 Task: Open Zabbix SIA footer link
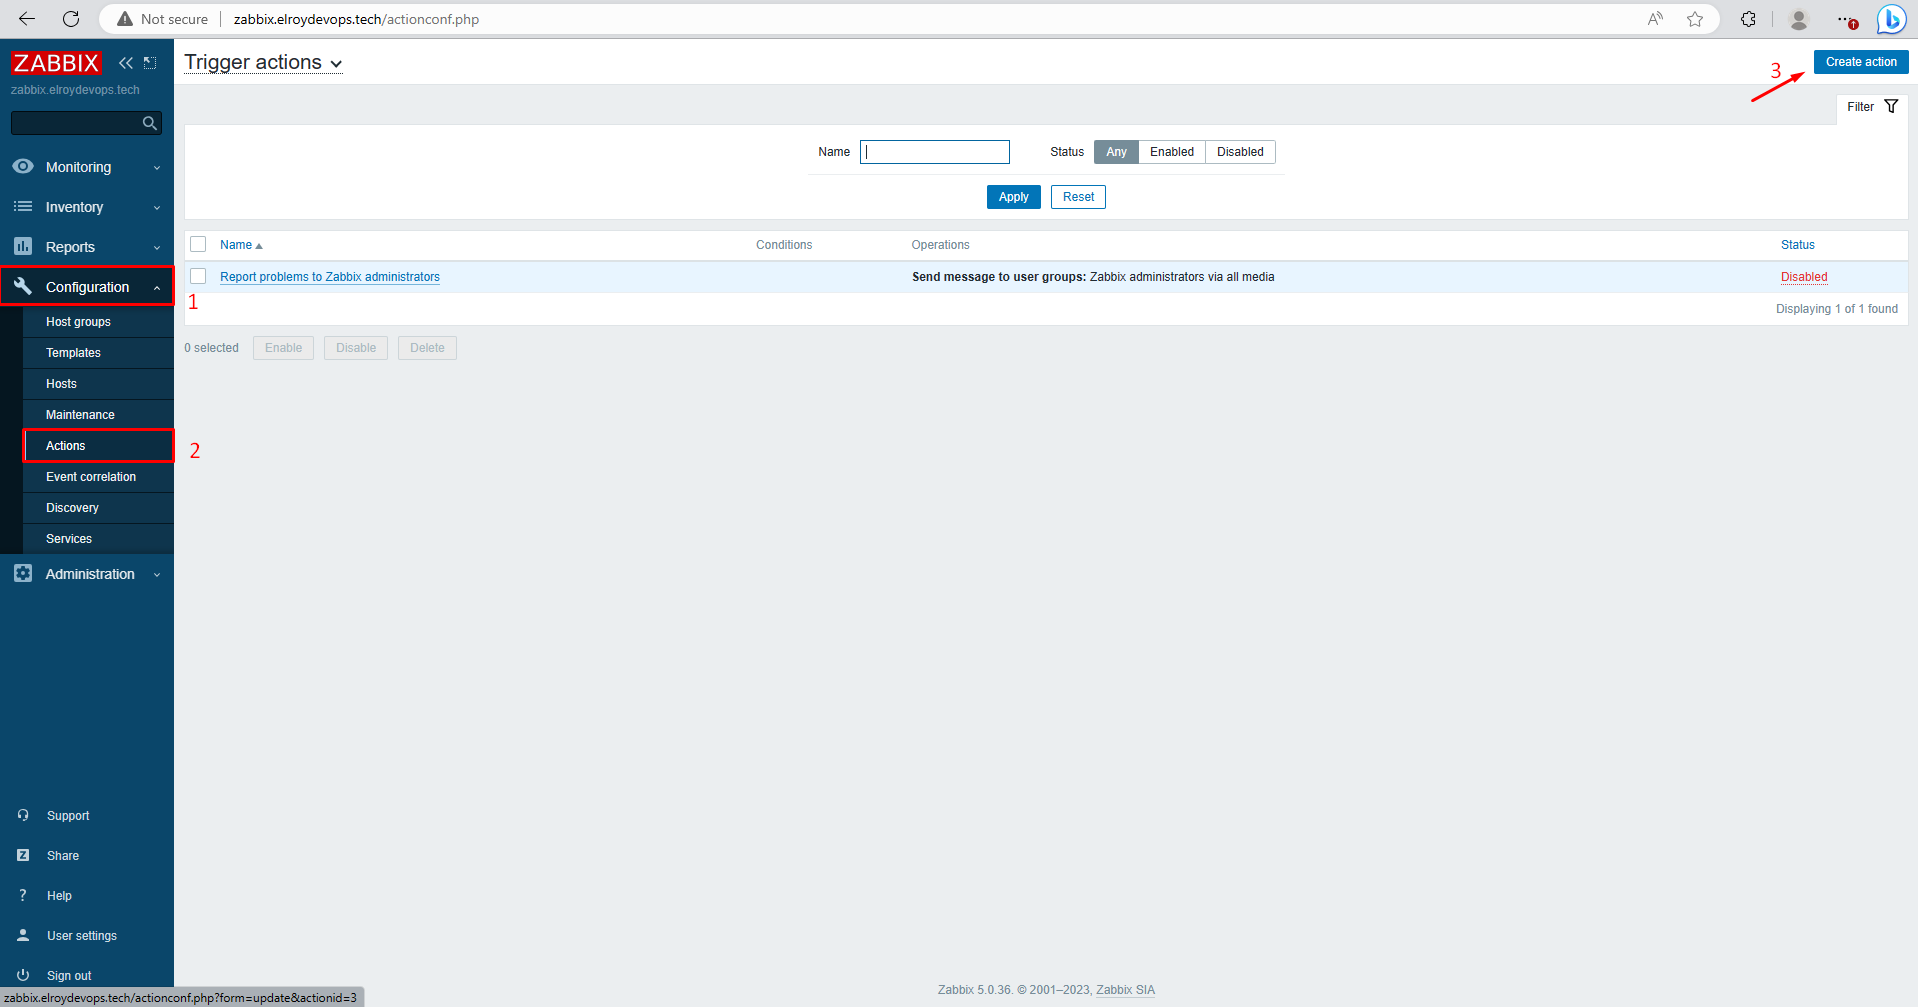[1125, 990]
